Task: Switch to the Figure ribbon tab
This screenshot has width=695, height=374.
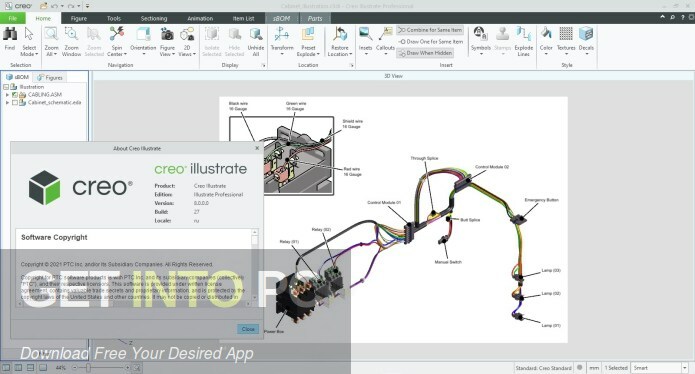Action: point(78,18)
